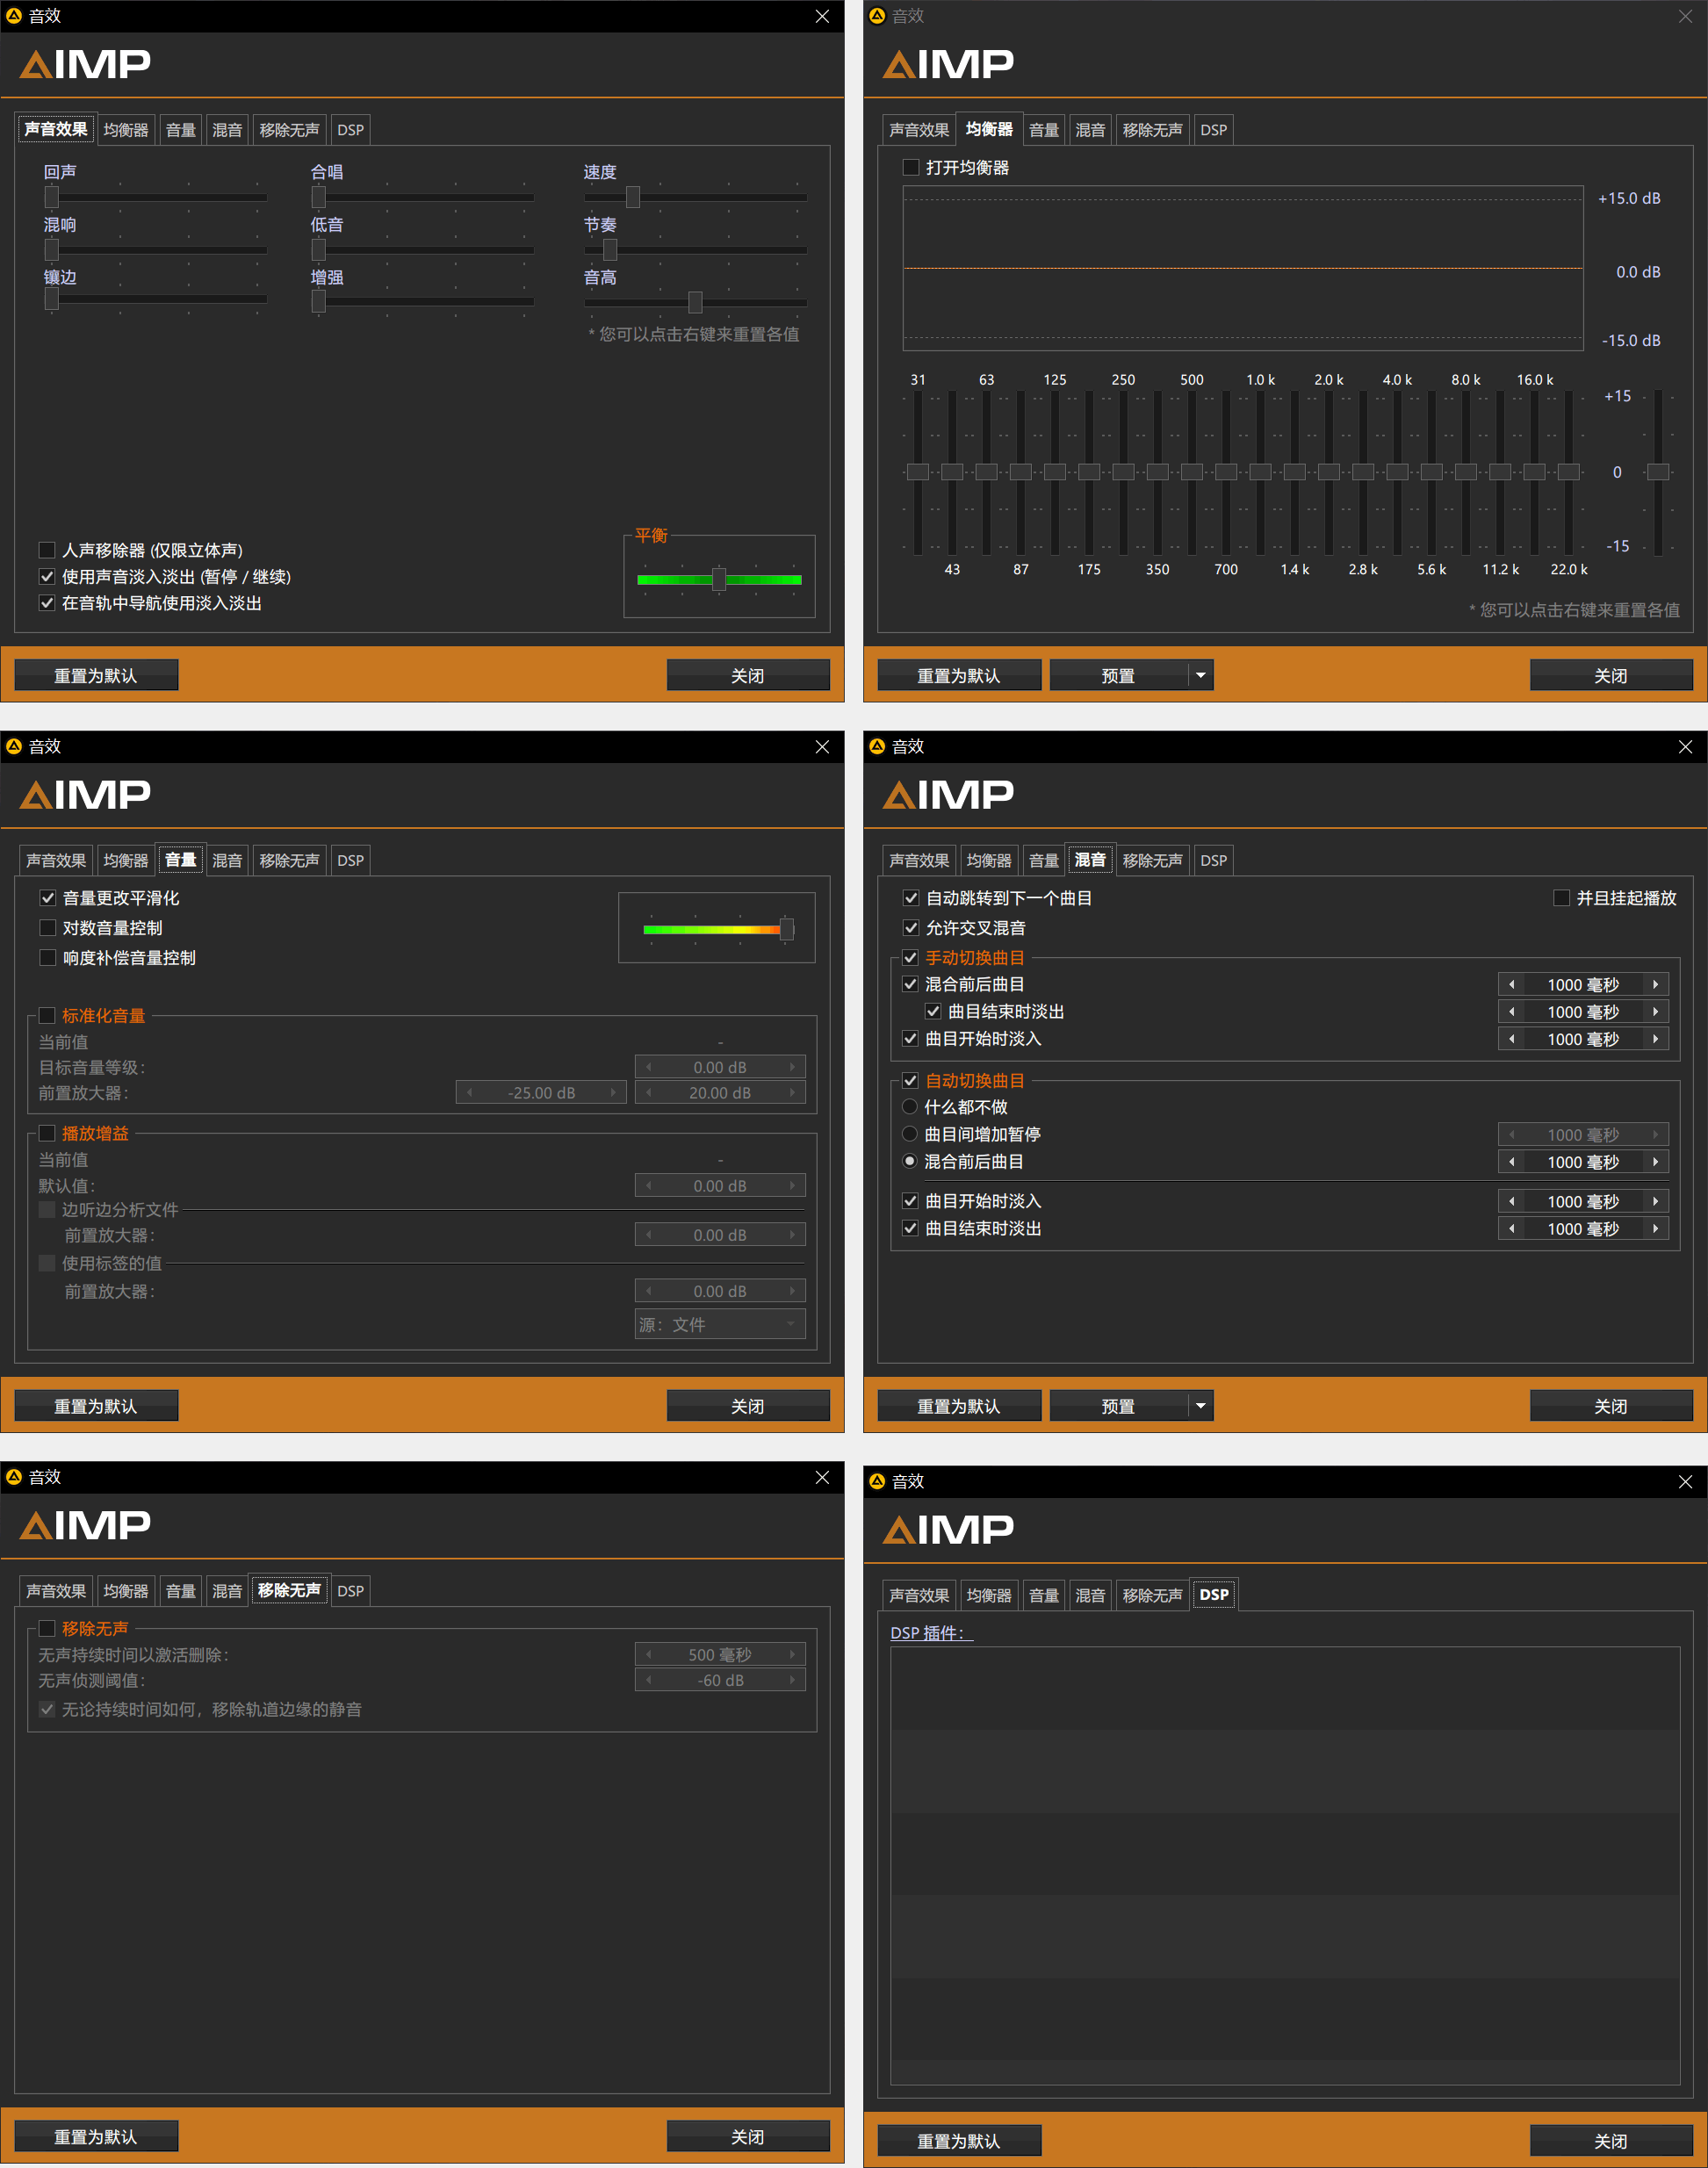Toggle 使用声音淡入淡出 (暂停 / 继续)

coord(47,576)
